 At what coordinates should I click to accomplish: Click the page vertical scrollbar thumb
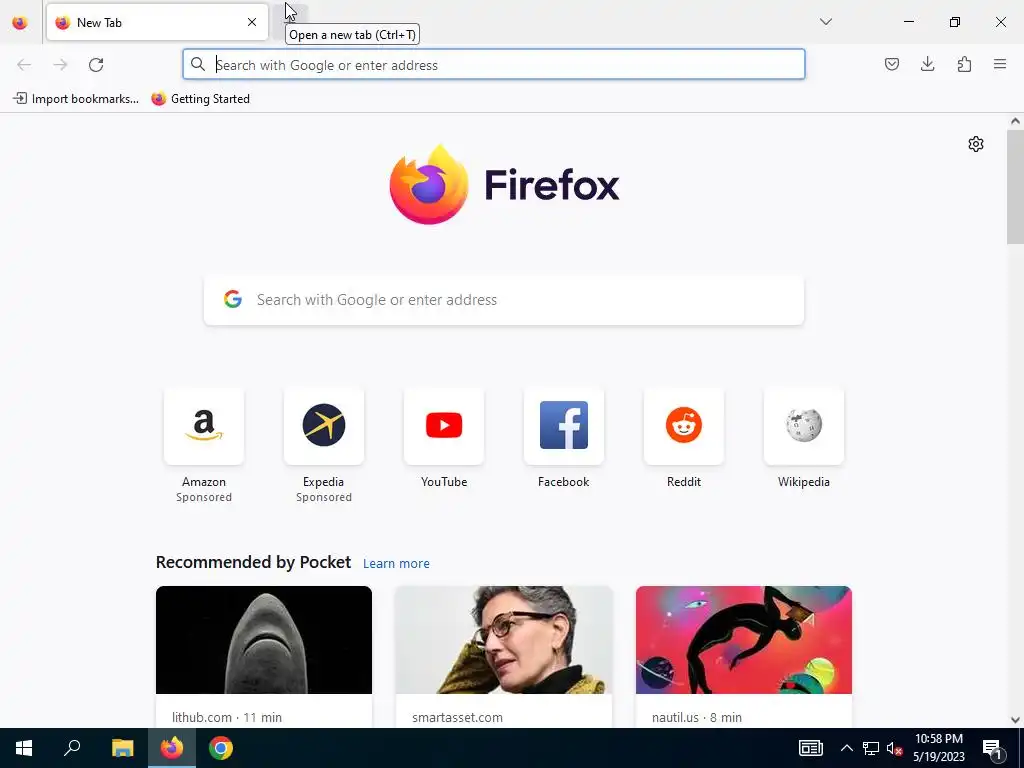pyautogui.click(x=1015, y=187)
